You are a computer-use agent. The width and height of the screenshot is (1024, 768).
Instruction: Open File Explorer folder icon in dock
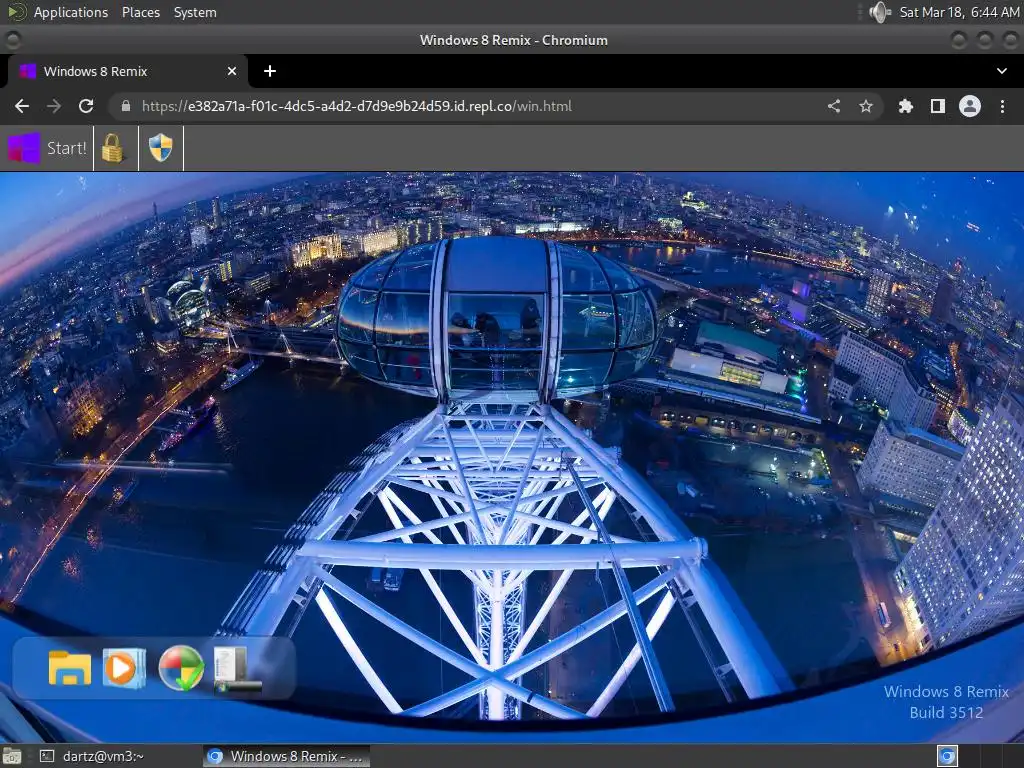click(70, 668)
